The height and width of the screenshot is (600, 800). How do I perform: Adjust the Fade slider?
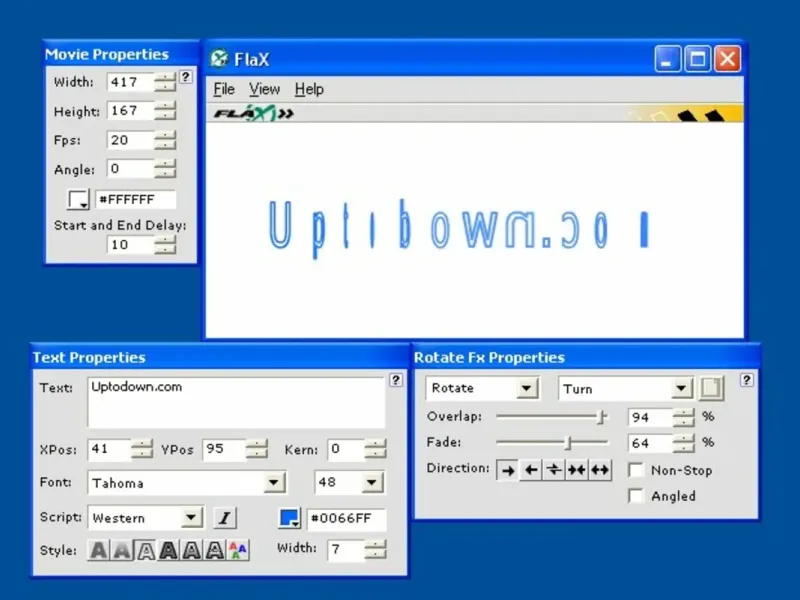tap(568, 442)
